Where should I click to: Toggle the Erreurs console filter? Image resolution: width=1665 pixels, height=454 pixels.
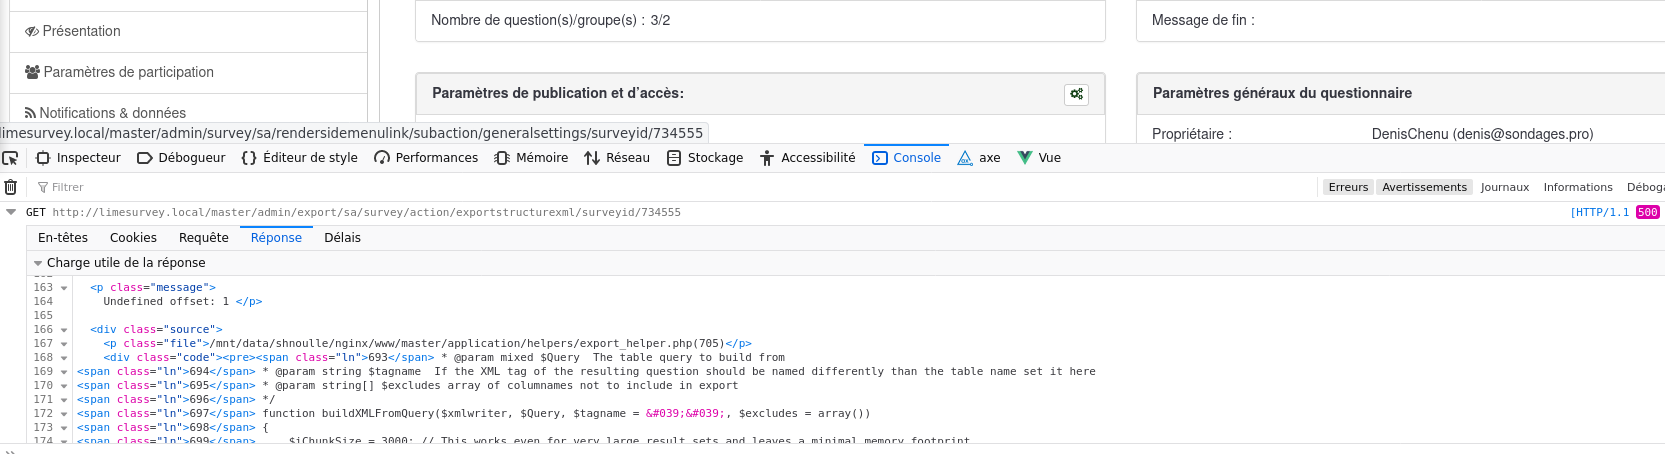(1348, 187)
